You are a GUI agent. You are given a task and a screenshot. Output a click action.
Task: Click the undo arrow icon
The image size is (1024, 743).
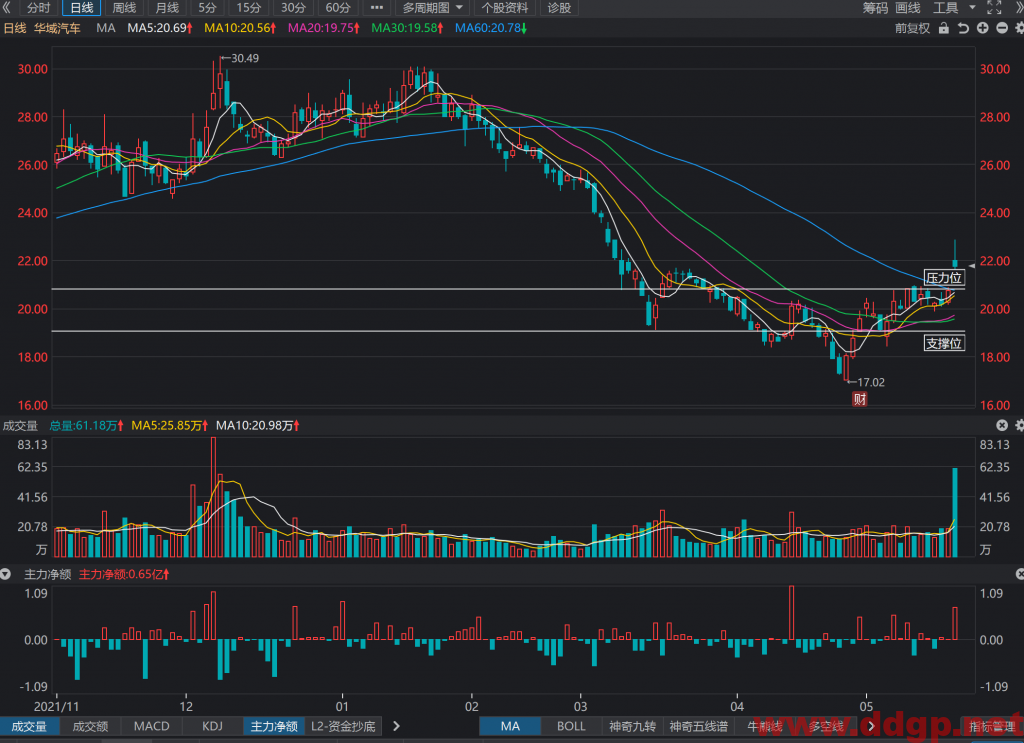pos(963,28)
